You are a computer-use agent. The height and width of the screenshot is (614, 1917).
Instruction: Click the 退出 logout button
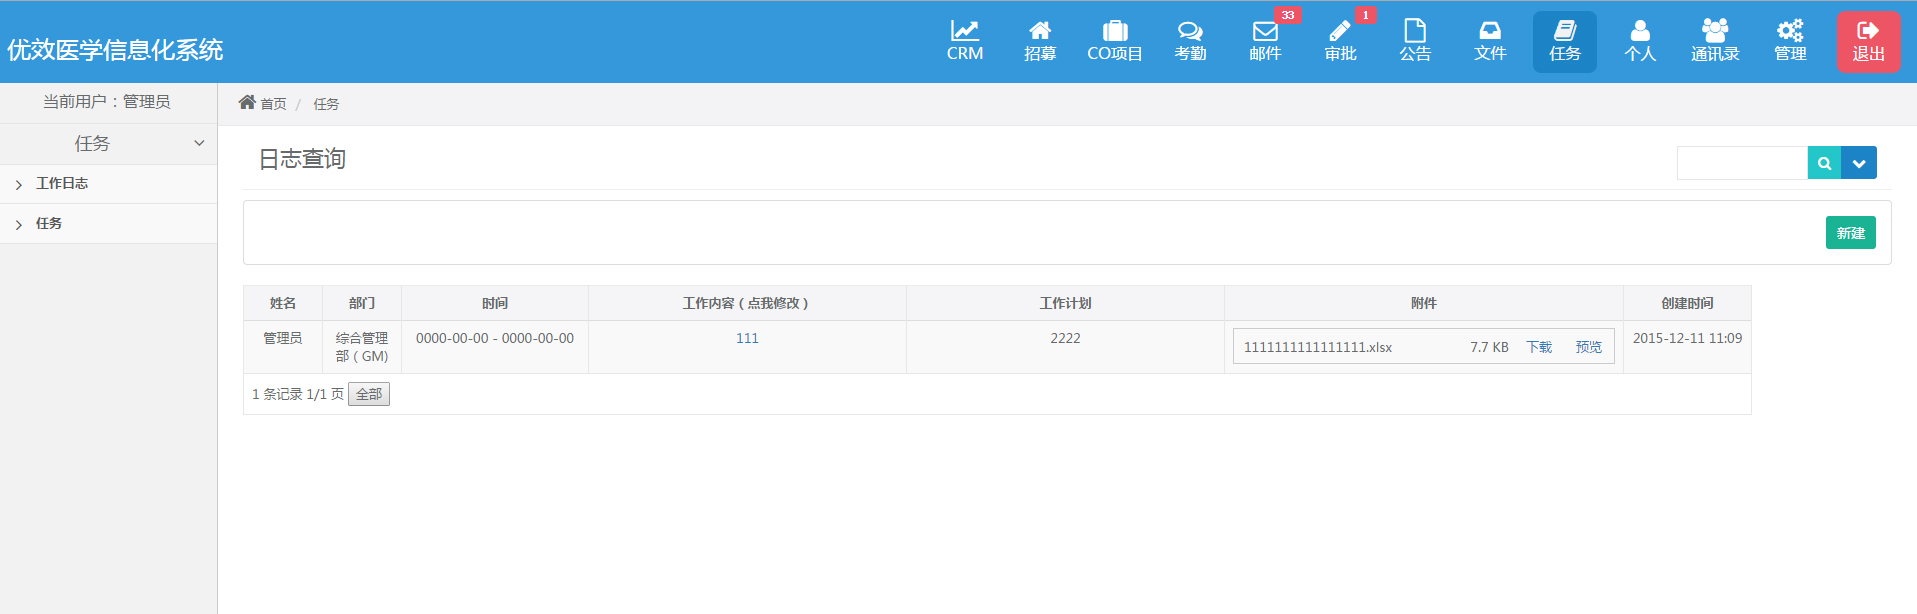pyautogui.click(x=1868, y=42)
